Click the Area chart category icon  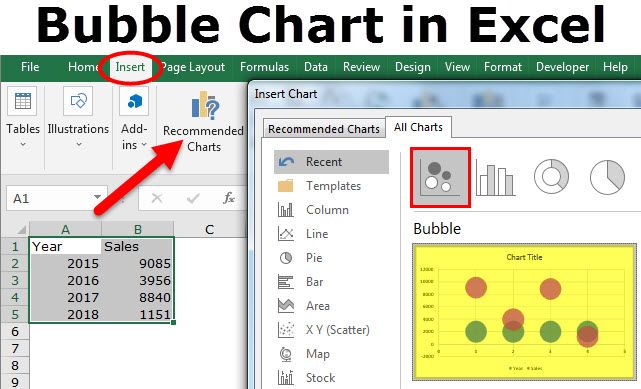(x=285, y=306)
